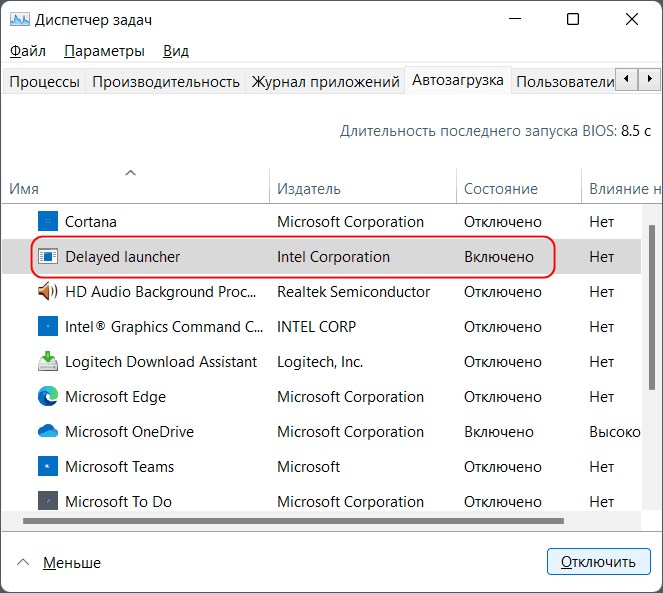Image resolution: width=663 pixels, height=593 pixels.
Task: Sort by the Издатель column header
Action: pos(363,186)
